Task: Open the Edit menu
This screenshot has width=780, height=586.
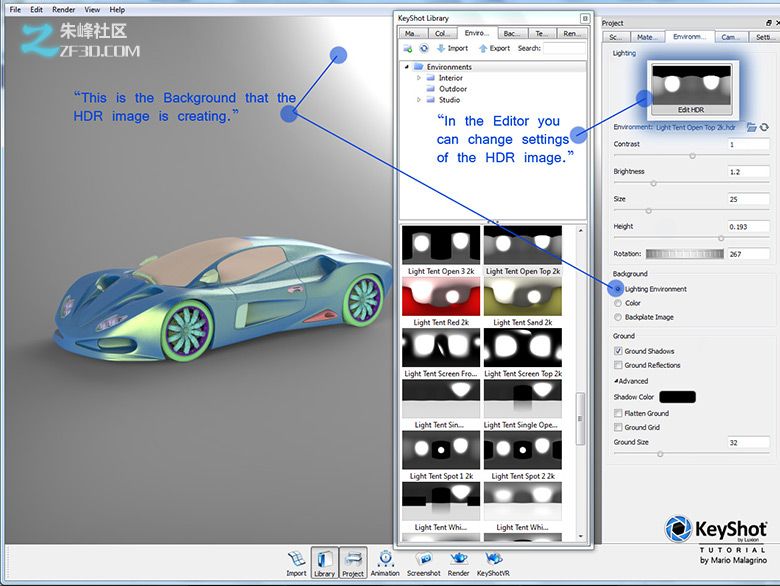Action: [36, 9]
